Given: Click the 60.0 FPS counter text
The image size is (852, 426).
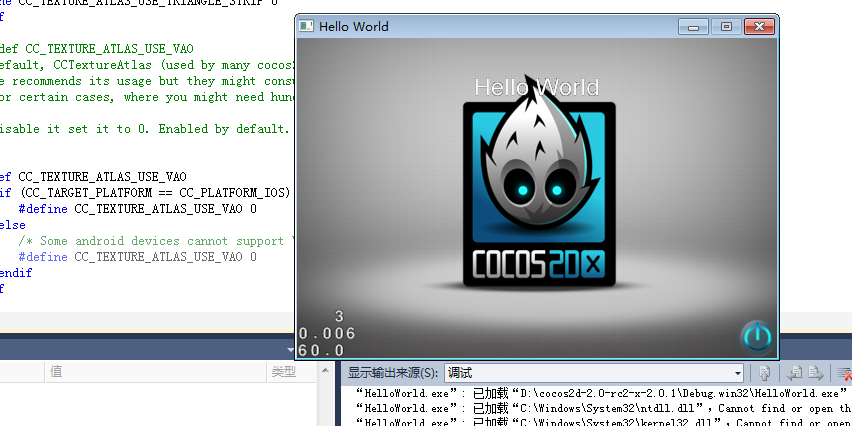Looking at the screenshot, I should point(321,350).
